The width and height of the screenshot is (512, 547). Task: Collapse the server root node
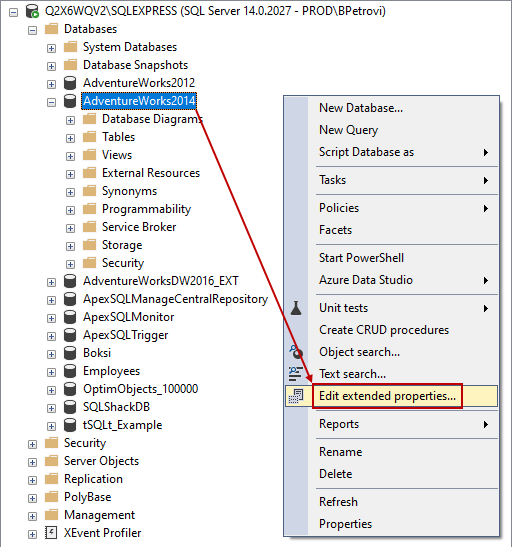click(13, 13)
